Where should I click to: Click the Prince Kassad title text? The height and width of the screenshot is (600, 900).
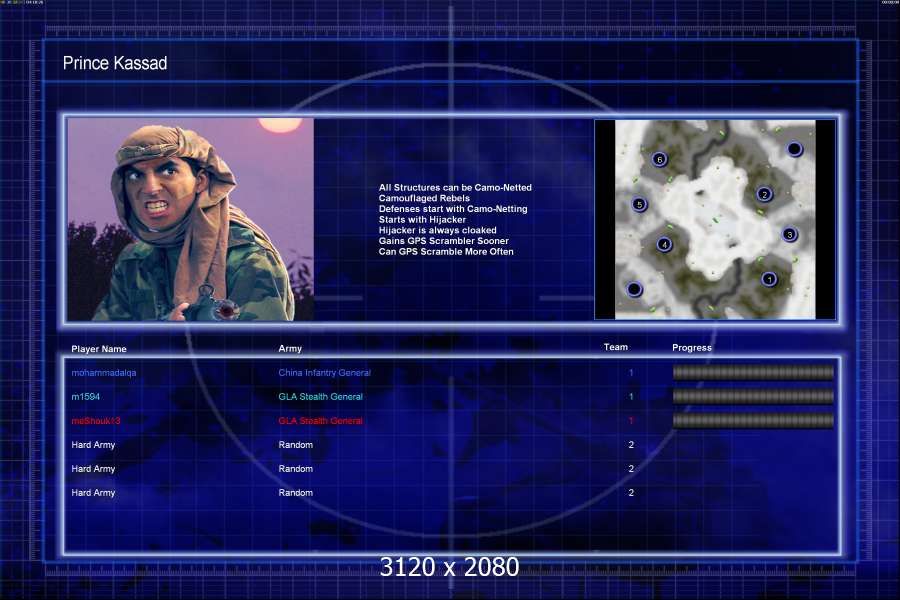tap(115, 63)
